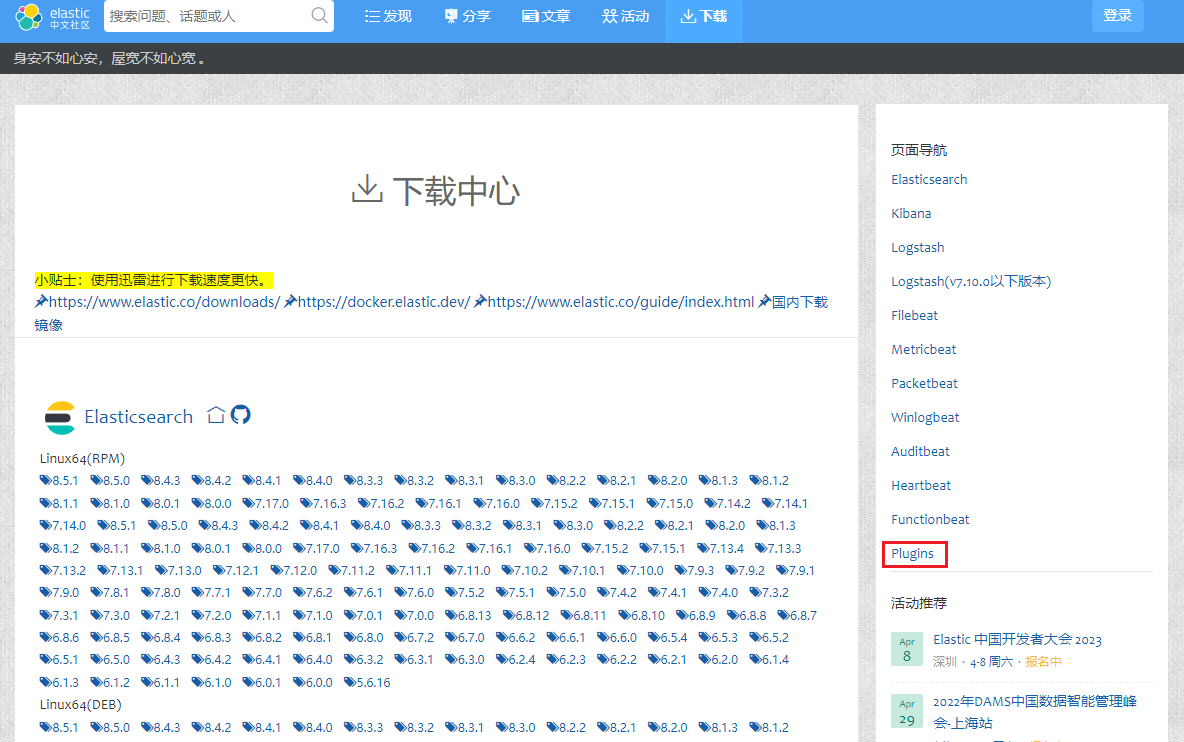
Task: Open Elastic 中国开发者大会 2023 event
Action: coord(1017,639)
